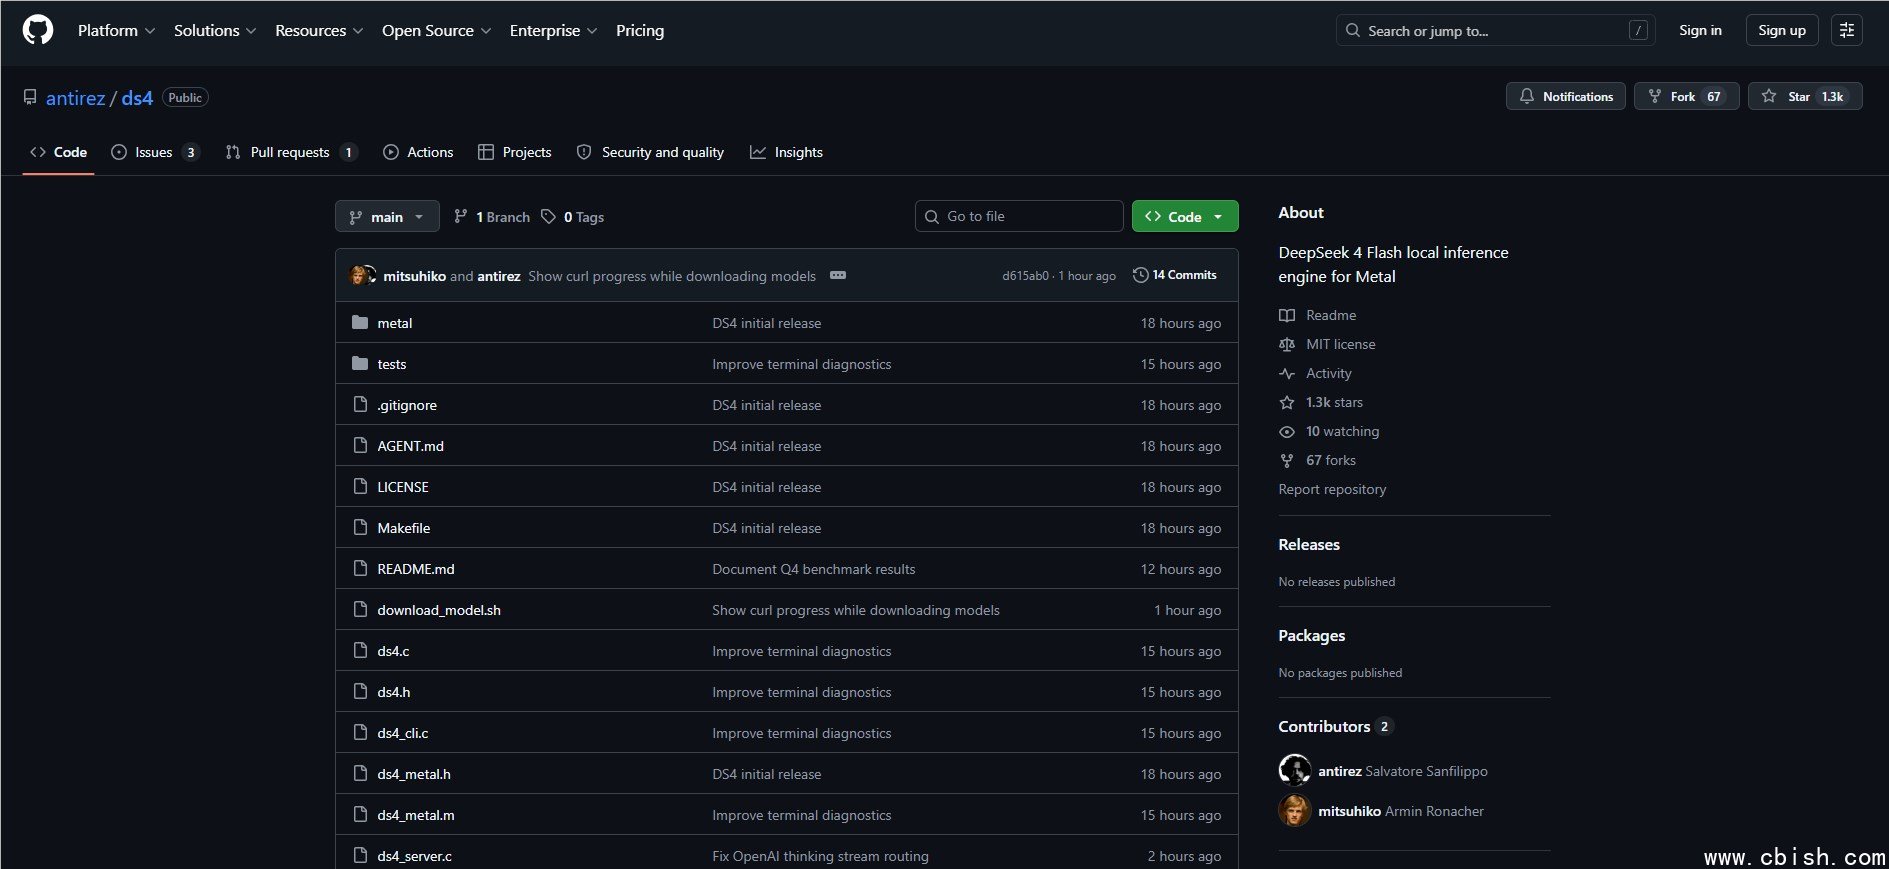Viewport: 1889px width, 869px height.
Task: Click the fork icon on Fork button
Action: (x=1655, y=96)
